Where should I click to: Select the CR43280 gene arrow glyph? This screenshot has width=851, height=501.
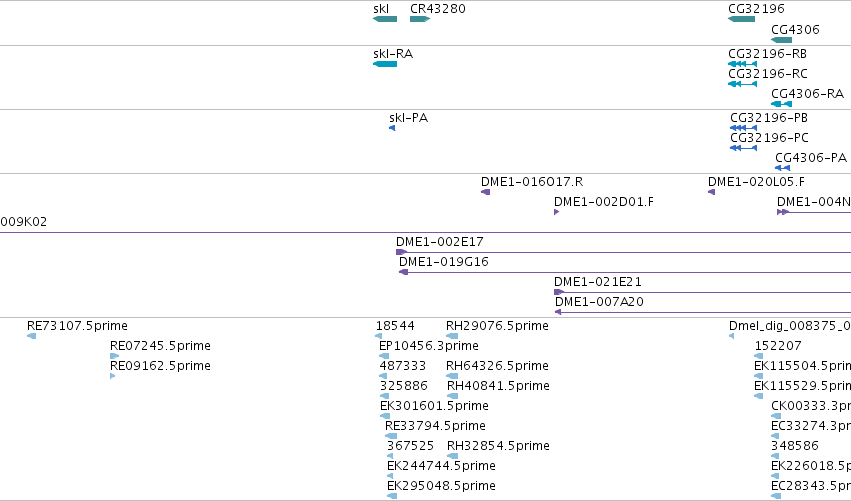click(x=420, y=19)
